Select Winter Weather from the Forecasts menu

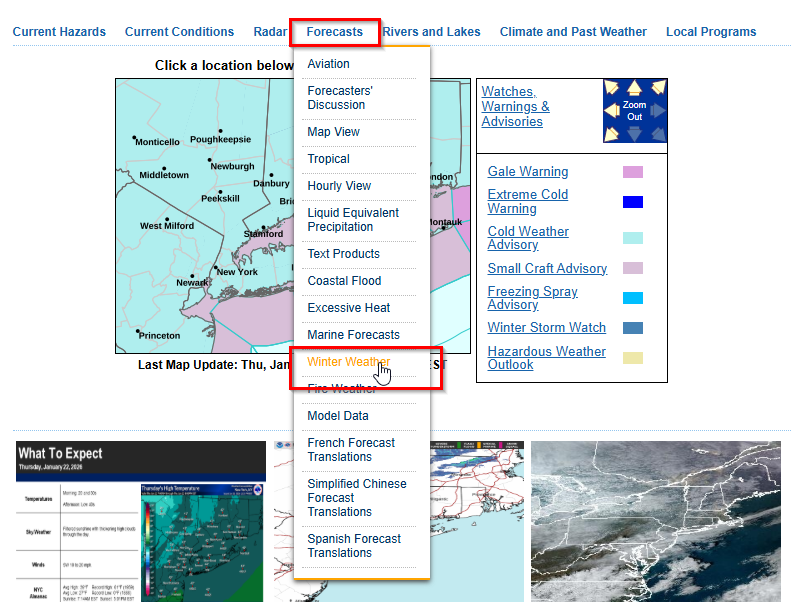tap(348, 362)
